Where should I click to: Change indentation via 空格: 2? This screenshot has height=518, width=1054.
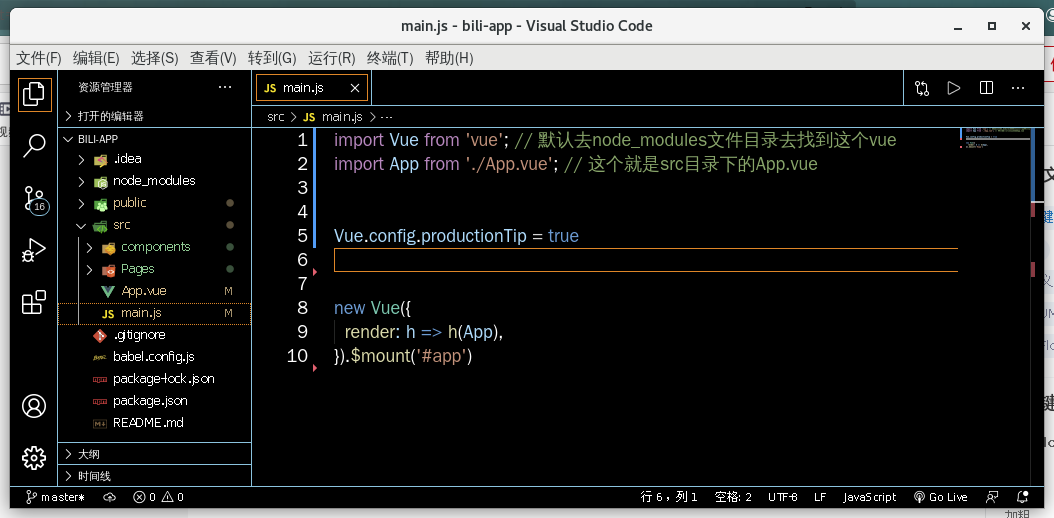click(733, 497)
